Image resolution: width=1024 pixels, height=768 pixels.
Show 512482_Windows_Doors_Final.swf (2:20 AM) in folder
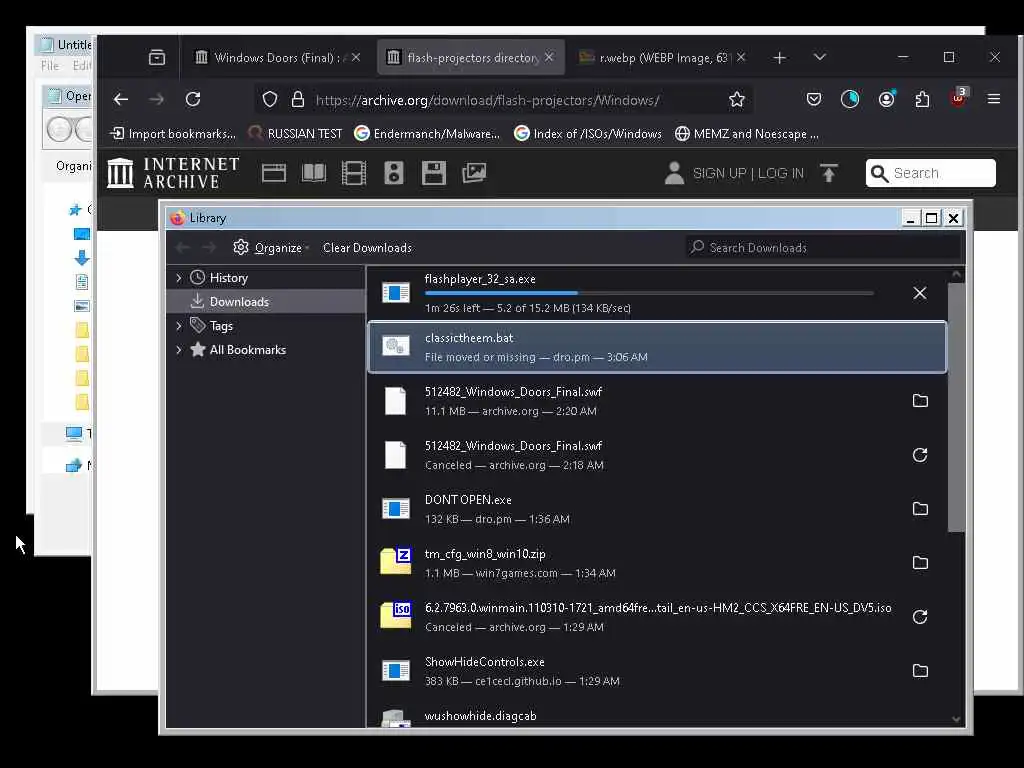pos(920,400)
